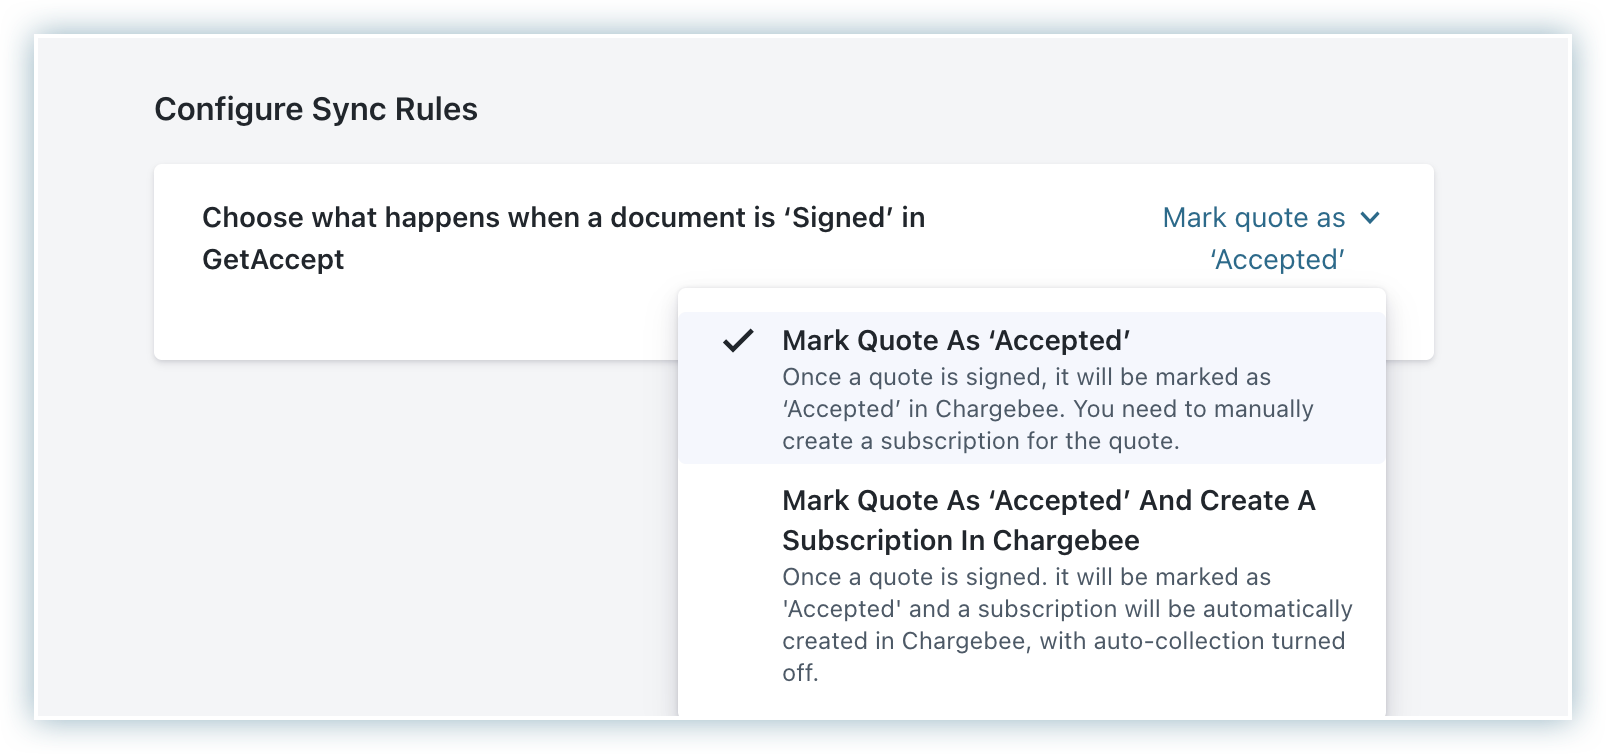Click 'created in Chargebee, with auto-collection turned' line
This screenshot has height=754, width=1606.
tap(1063, 641)
